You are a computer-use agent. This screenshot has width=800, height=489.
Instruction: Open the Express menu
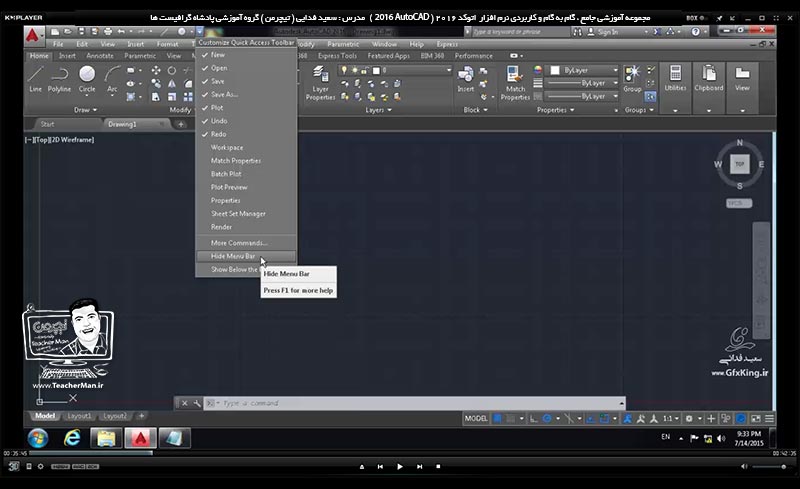coord(447,44)
